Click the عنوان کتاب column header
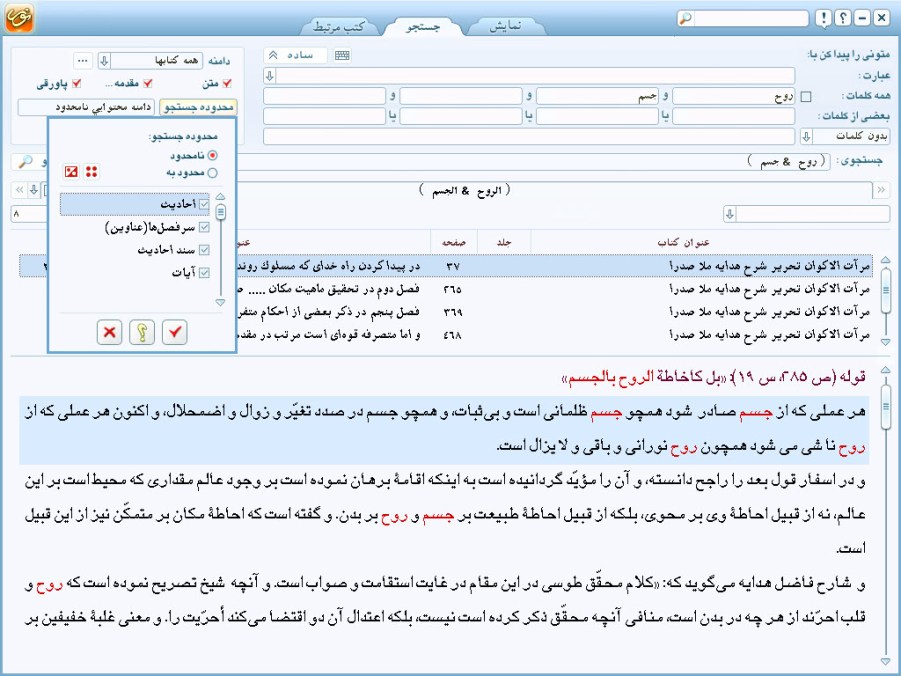Image resolution: width=901 pixels, height=676 pixels. tap(683, 243)
